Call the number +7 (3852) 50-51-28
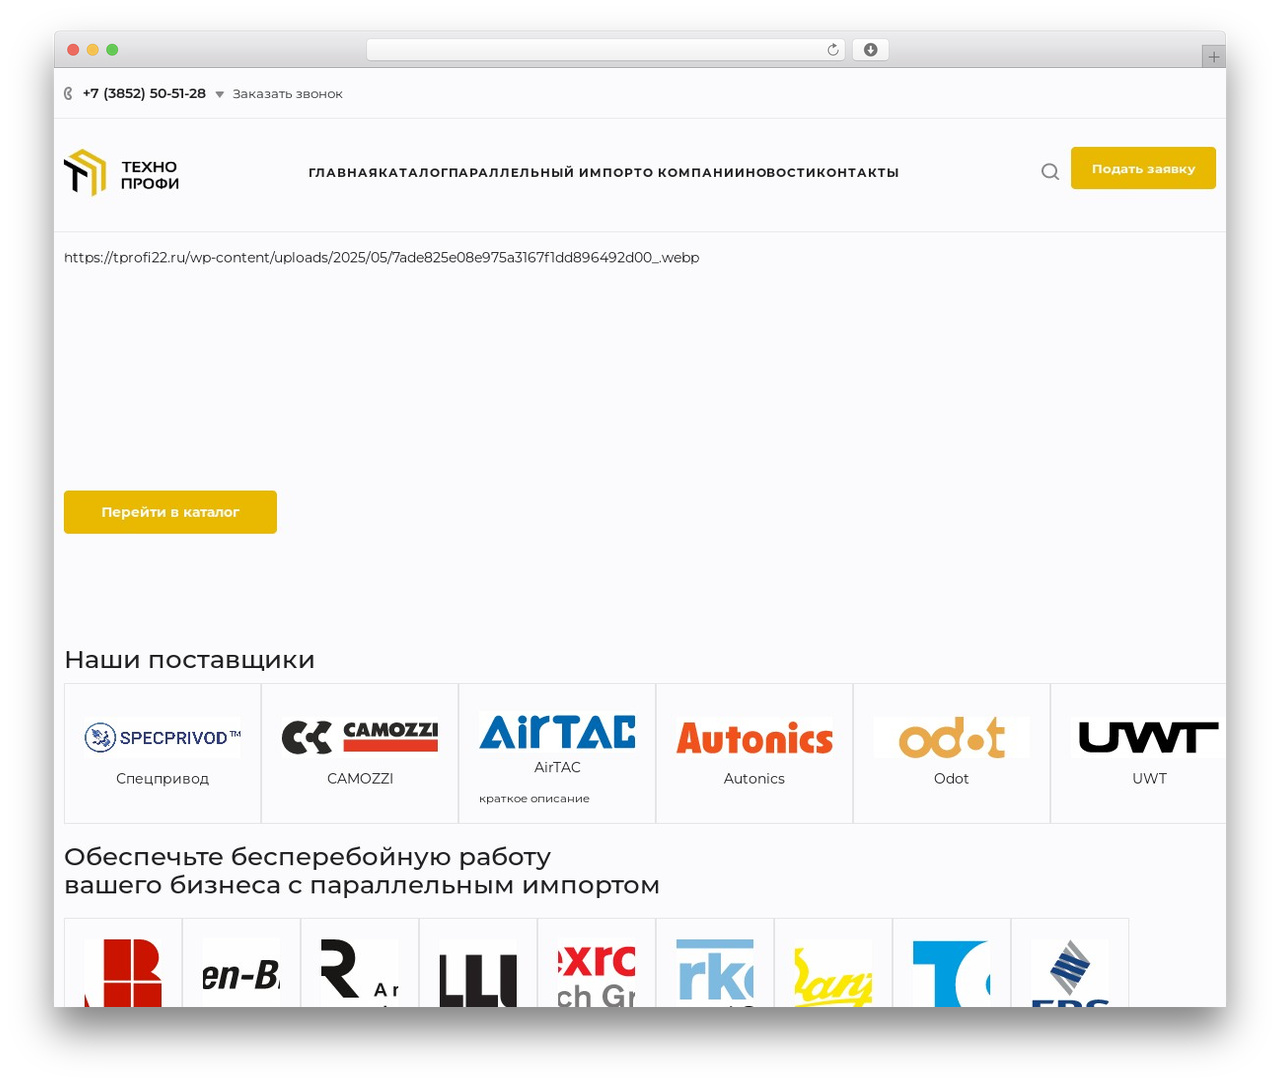The width and height of the screenshot is (1280, 1084). [x=144, y=93]
